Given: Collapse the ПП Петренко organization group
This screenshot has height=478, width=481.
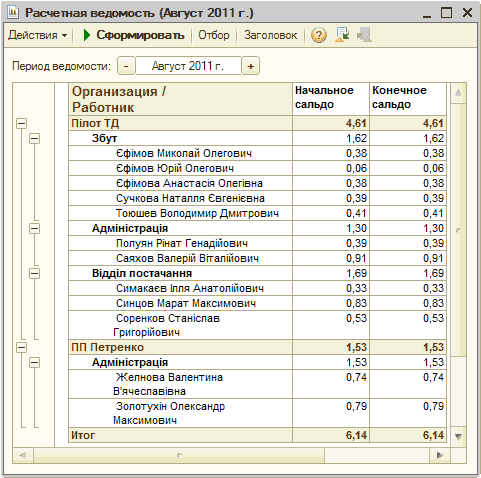Looking at the screenshot, I should (x=21, y=348).
